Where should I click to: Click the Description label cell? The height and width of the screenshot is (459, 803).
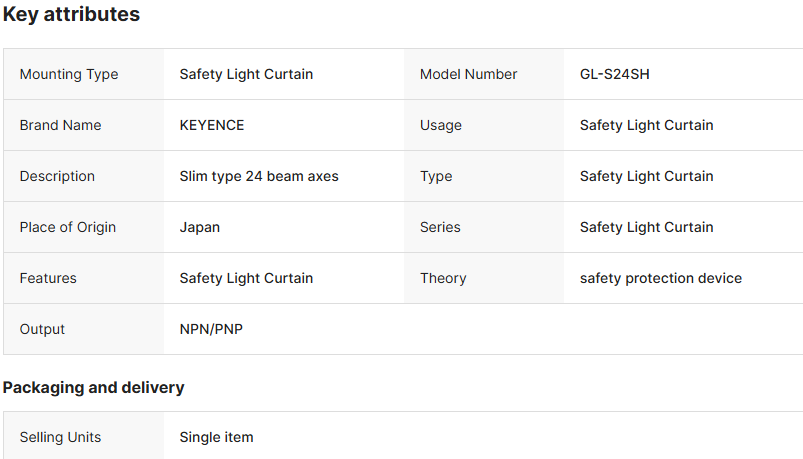click(57, 176)
